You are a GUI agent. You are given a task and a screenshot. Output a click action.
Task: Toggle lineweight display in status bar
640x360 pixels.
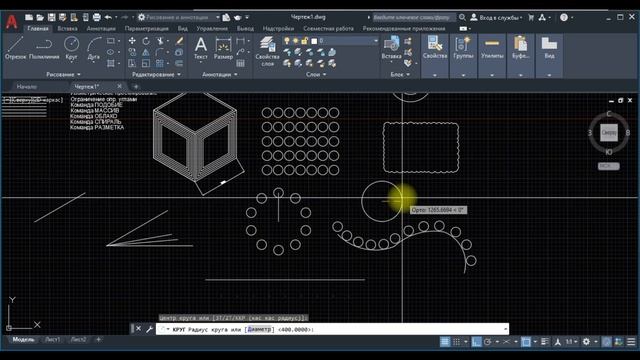pos(545,342)
